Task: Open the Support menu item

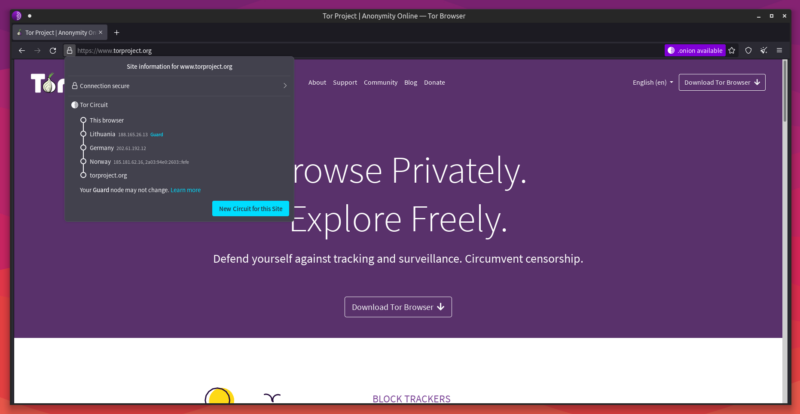Action: click(345, 83)
